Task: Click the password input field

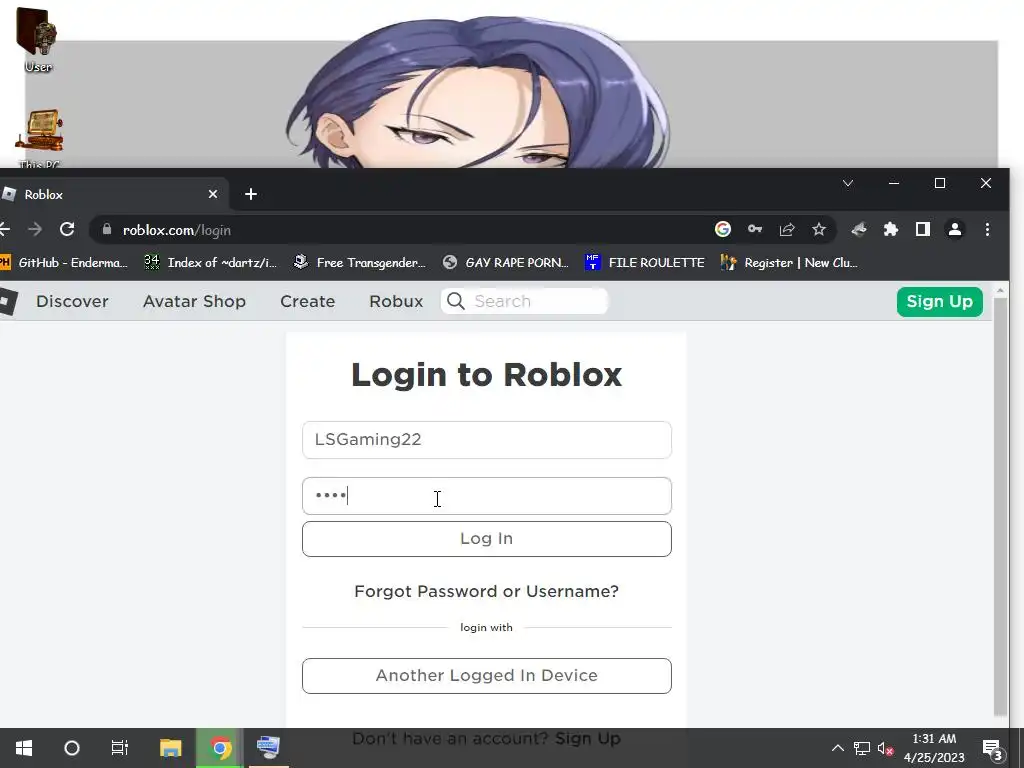Action: (487, 496)
